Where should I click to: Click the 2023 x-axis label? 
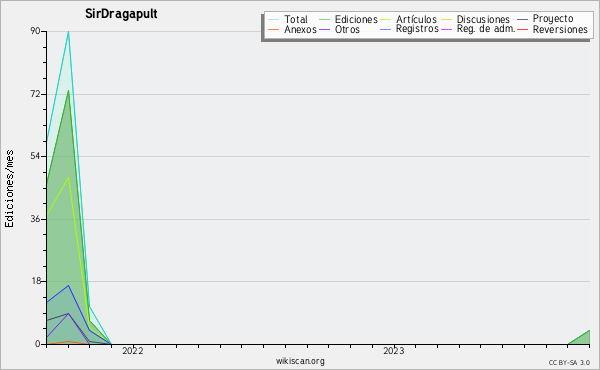[x=394, y=351]
